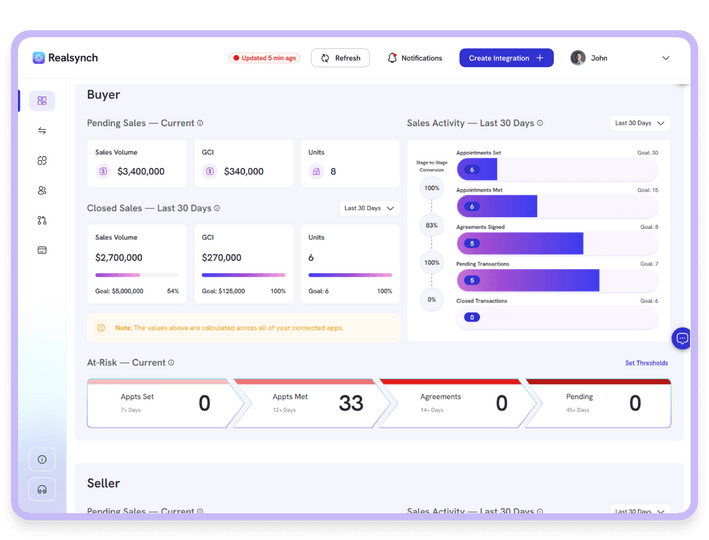Open the contacts people icon in sidebar
Image resolution: width=709 pixels, height=540 pixels.
point(42,190)
